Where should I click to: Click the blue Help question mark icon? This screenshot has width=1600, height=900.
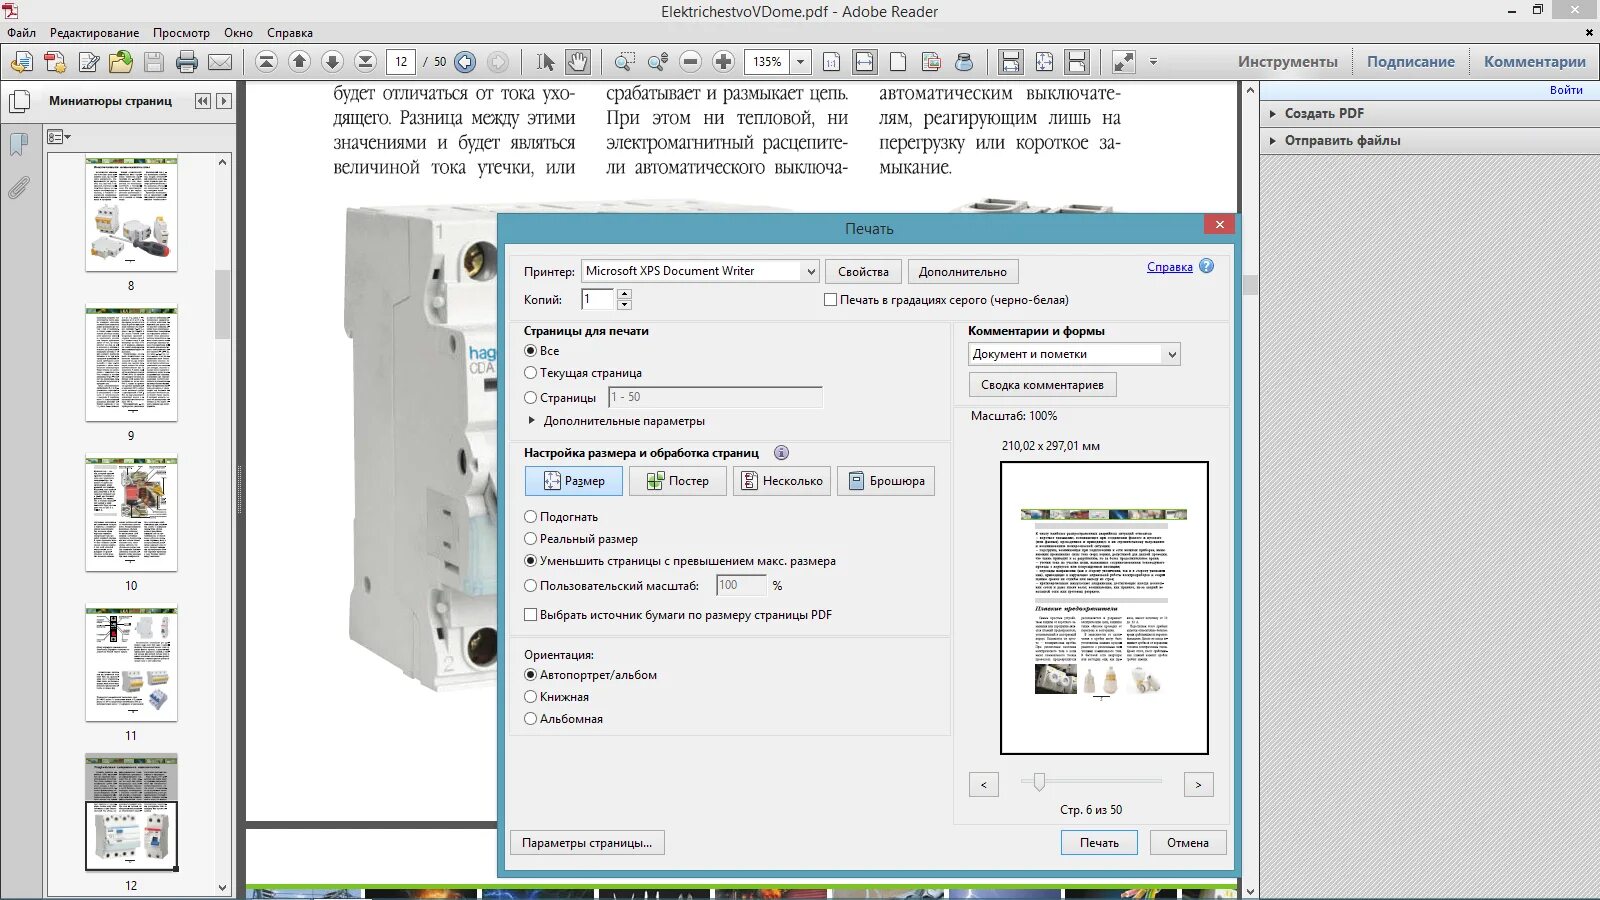[1206, 266]
